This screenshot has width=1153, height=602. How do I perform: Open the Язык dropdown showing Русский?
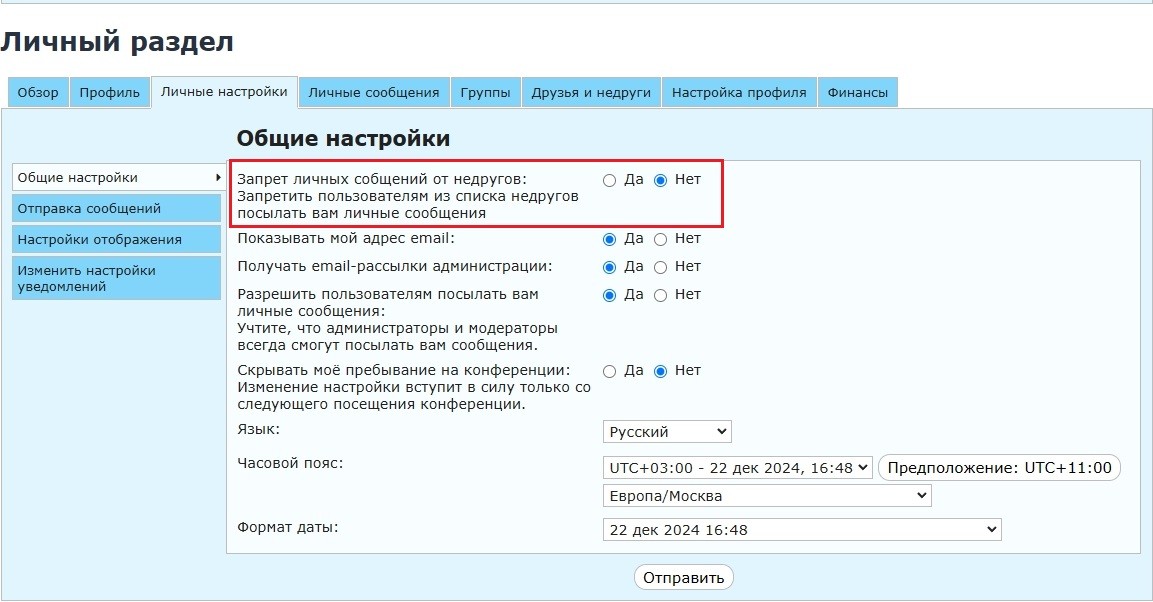pyautogui.click(x=667, y=432)
